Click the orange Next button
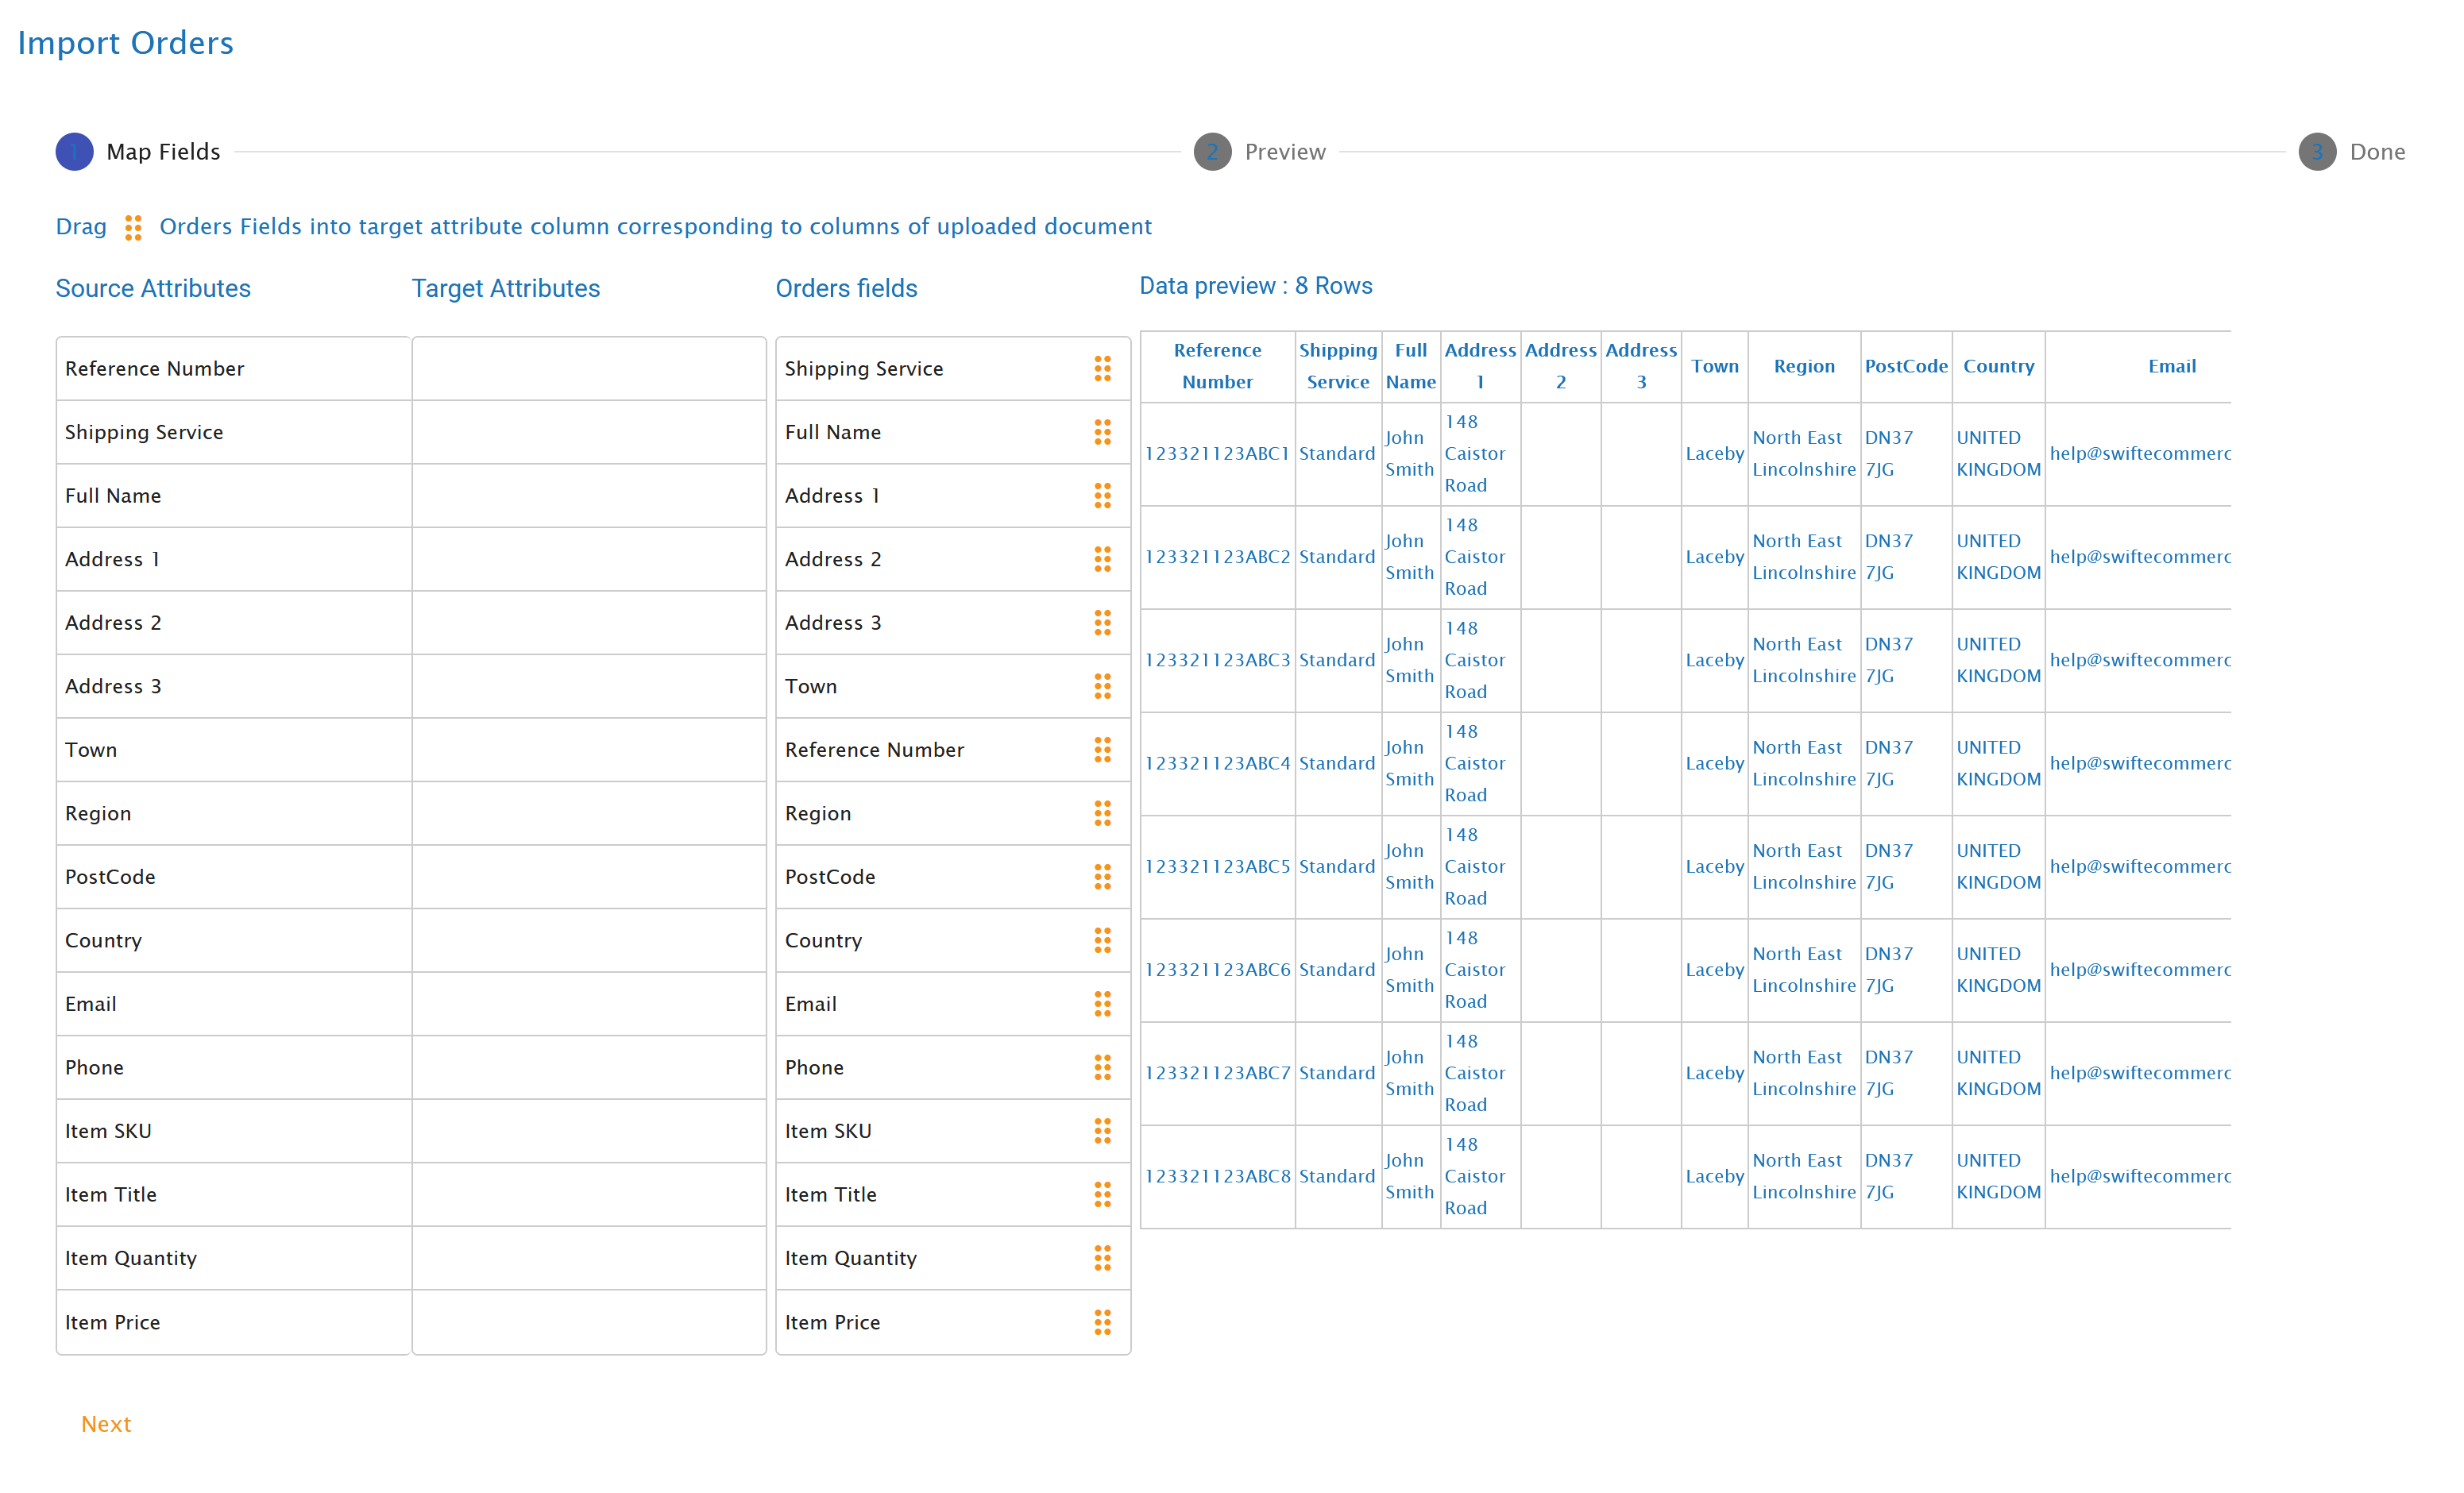Viewport: 2464px width, 1493px height. pyautogui.click(x=106, y=1424)
